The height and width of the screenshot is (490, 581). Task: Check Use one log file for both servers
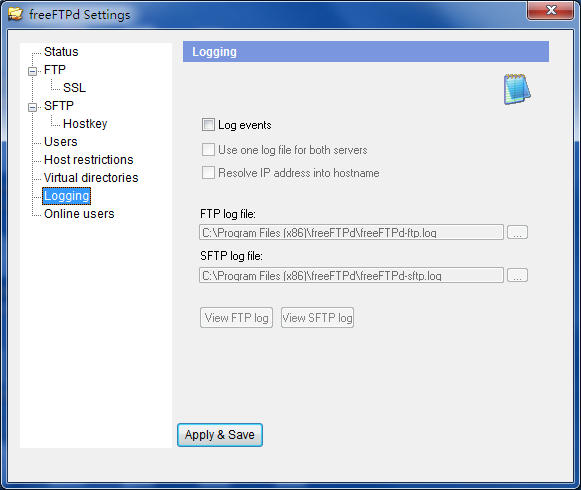(208, 150)
